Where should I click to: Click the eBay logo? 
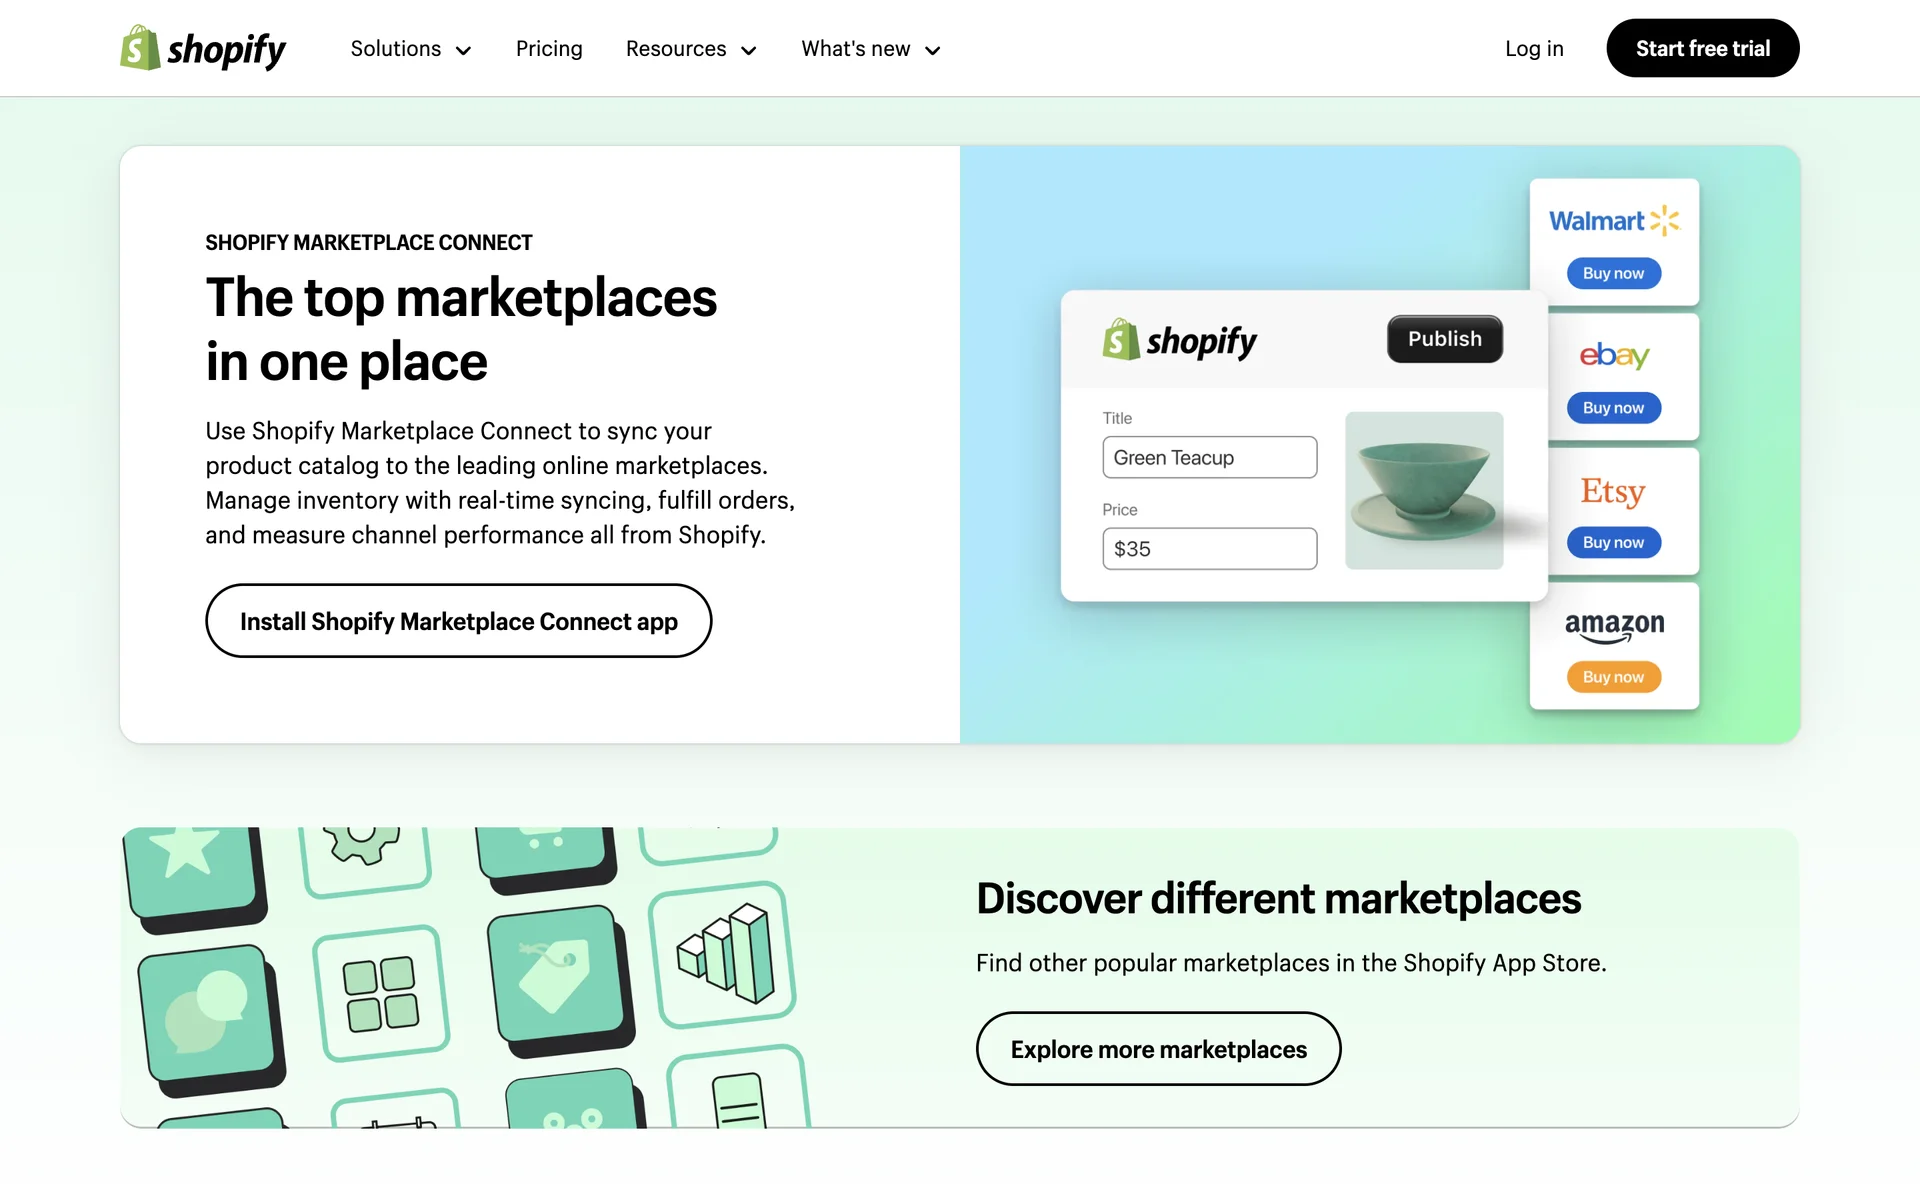[1613, 355]
